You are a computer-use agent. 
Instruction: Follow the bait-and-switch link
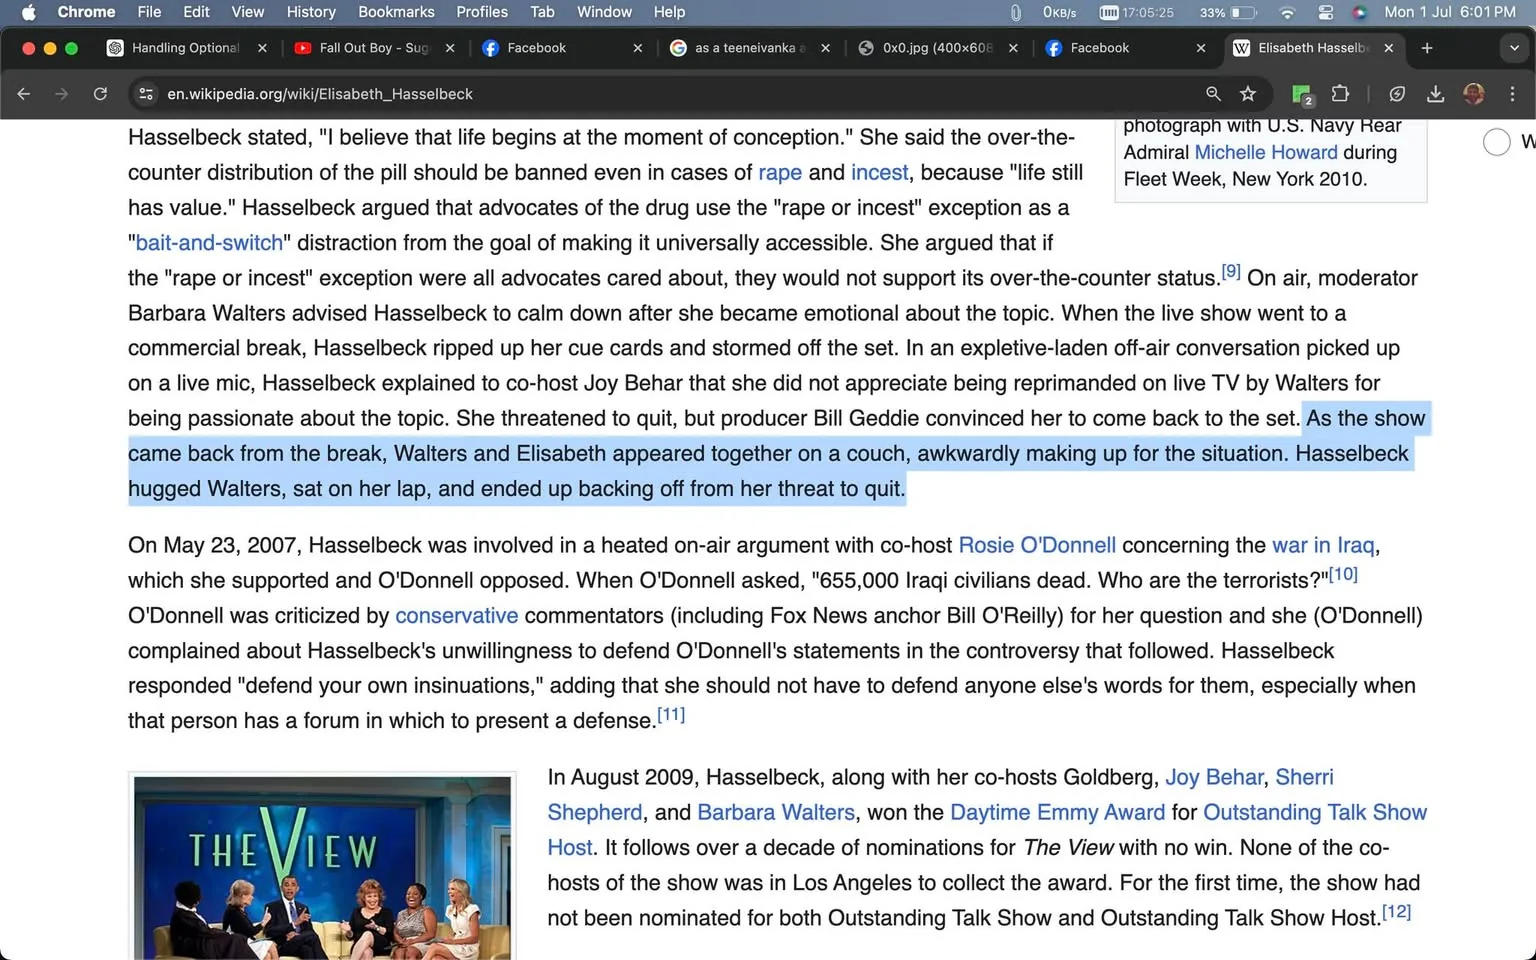tap(209, 243)
